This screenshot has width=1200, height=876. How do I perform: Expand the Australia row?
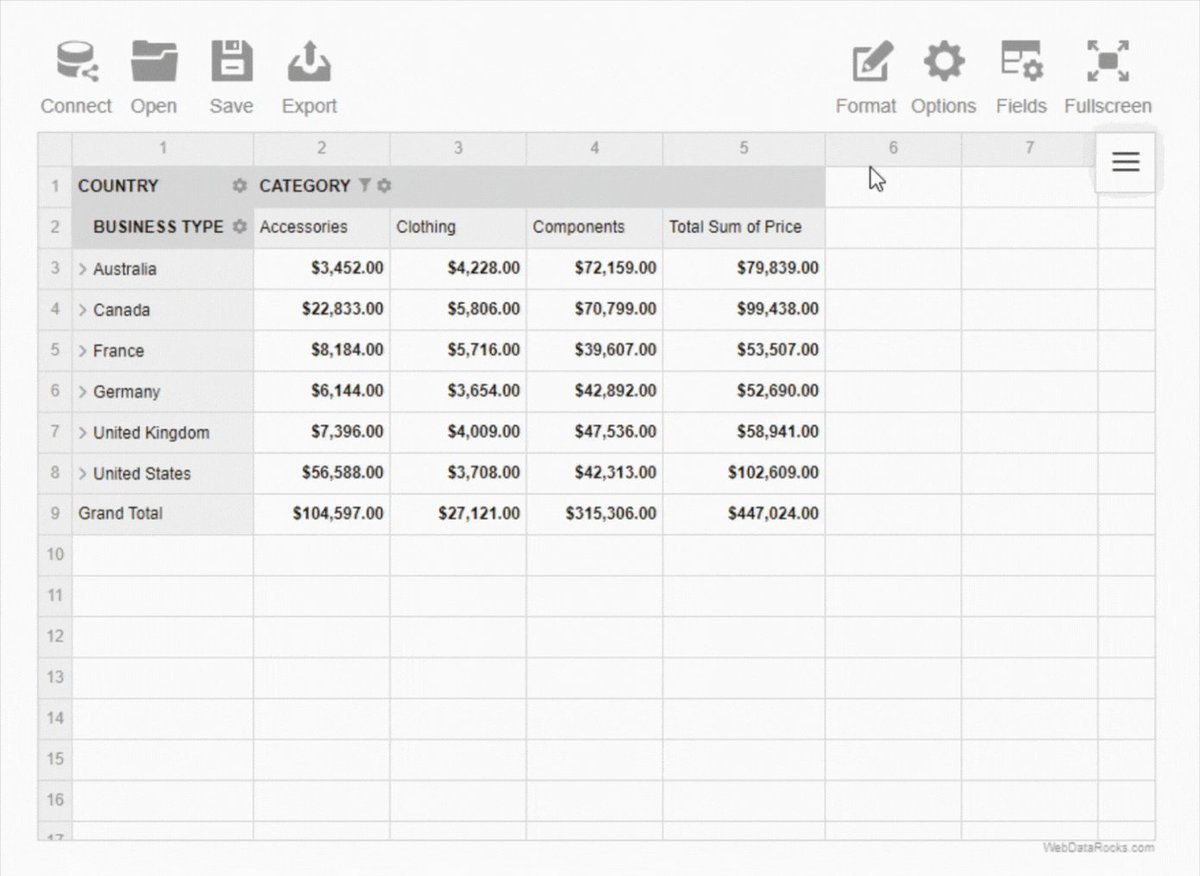(x=83, y=269)
